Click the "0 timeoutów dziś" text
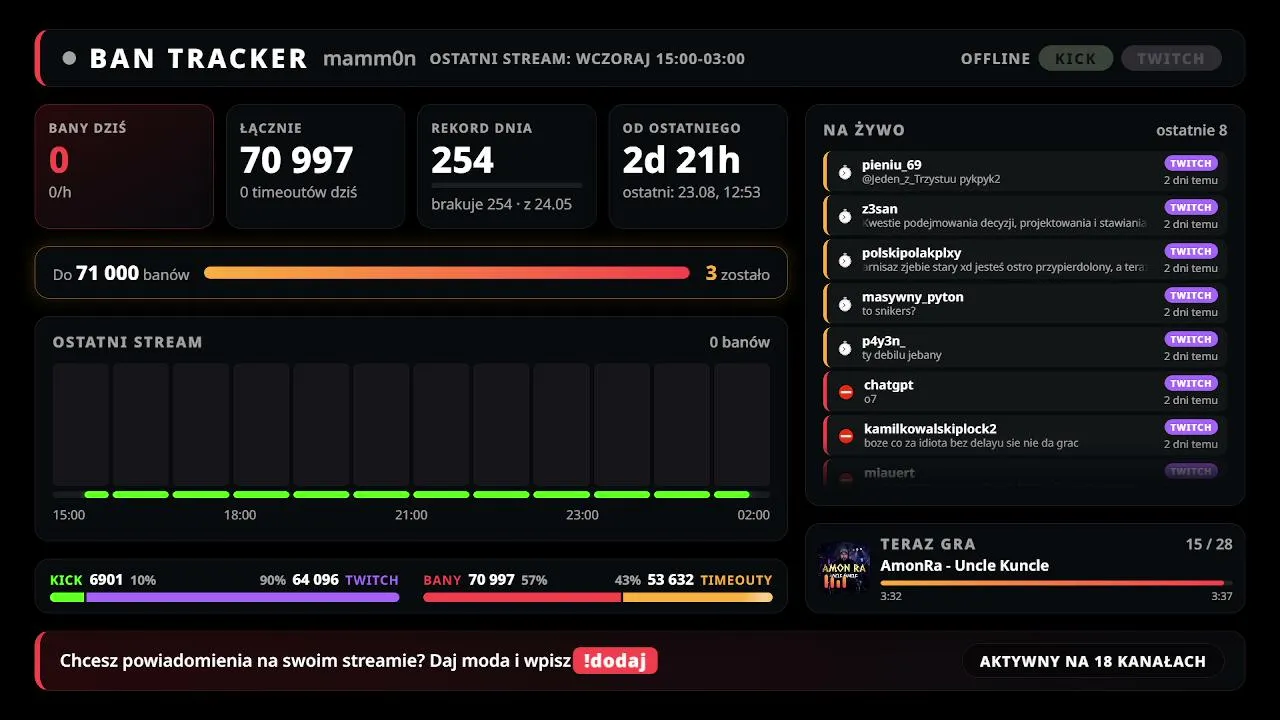 (x=299, y=192)
